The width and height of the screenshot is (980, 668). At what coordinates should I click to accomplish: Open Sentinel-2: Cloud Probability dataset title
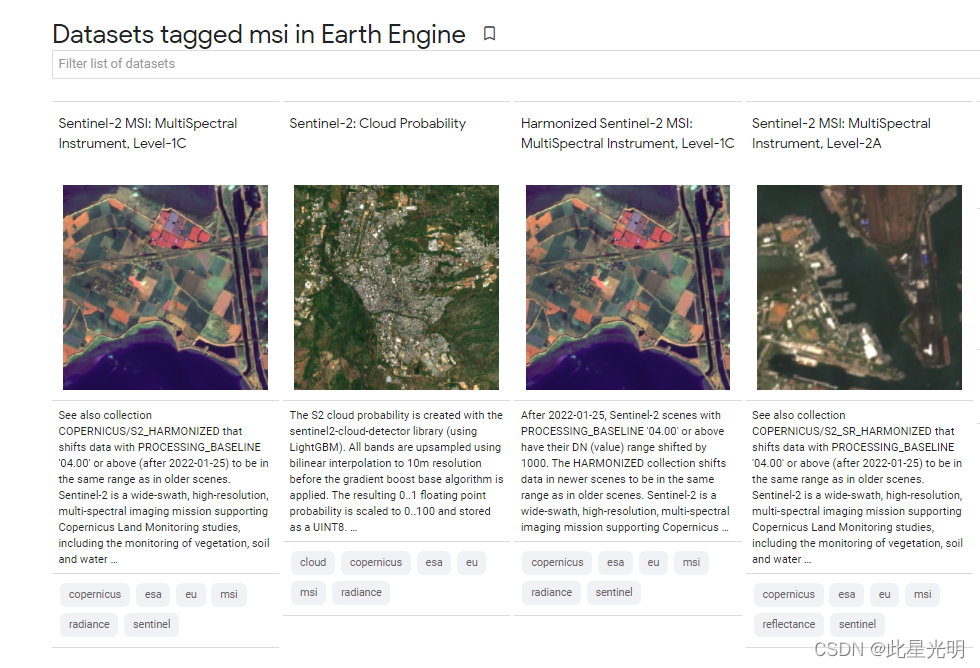point(378,124)
